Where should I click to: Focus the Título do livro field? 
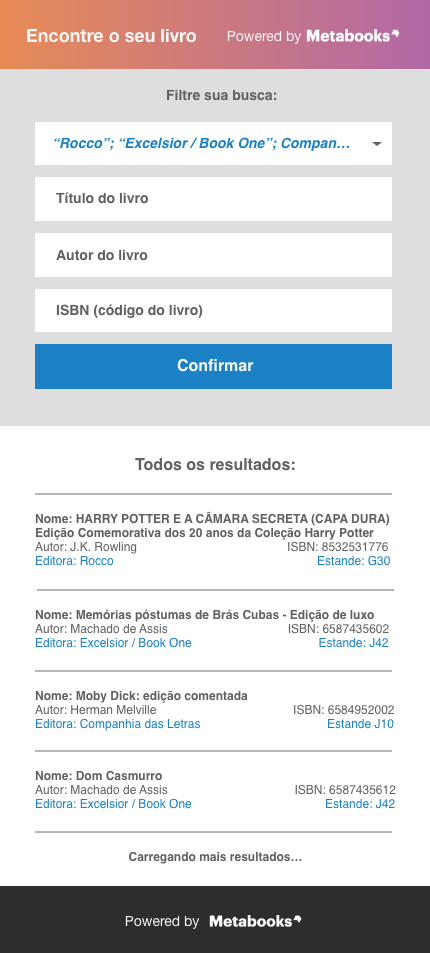click(213, 199)
